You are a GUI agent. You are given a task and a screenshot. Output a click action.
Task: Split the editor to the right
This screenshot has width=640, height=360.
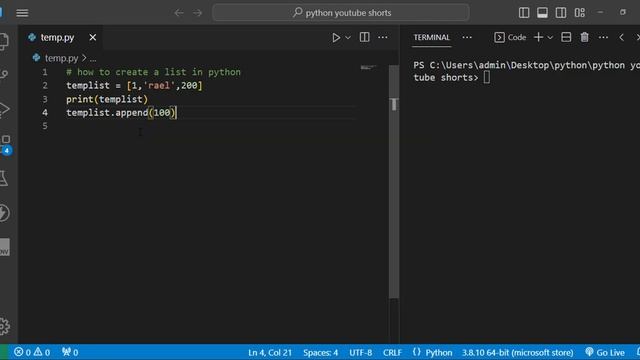click(x=364, y=37)
